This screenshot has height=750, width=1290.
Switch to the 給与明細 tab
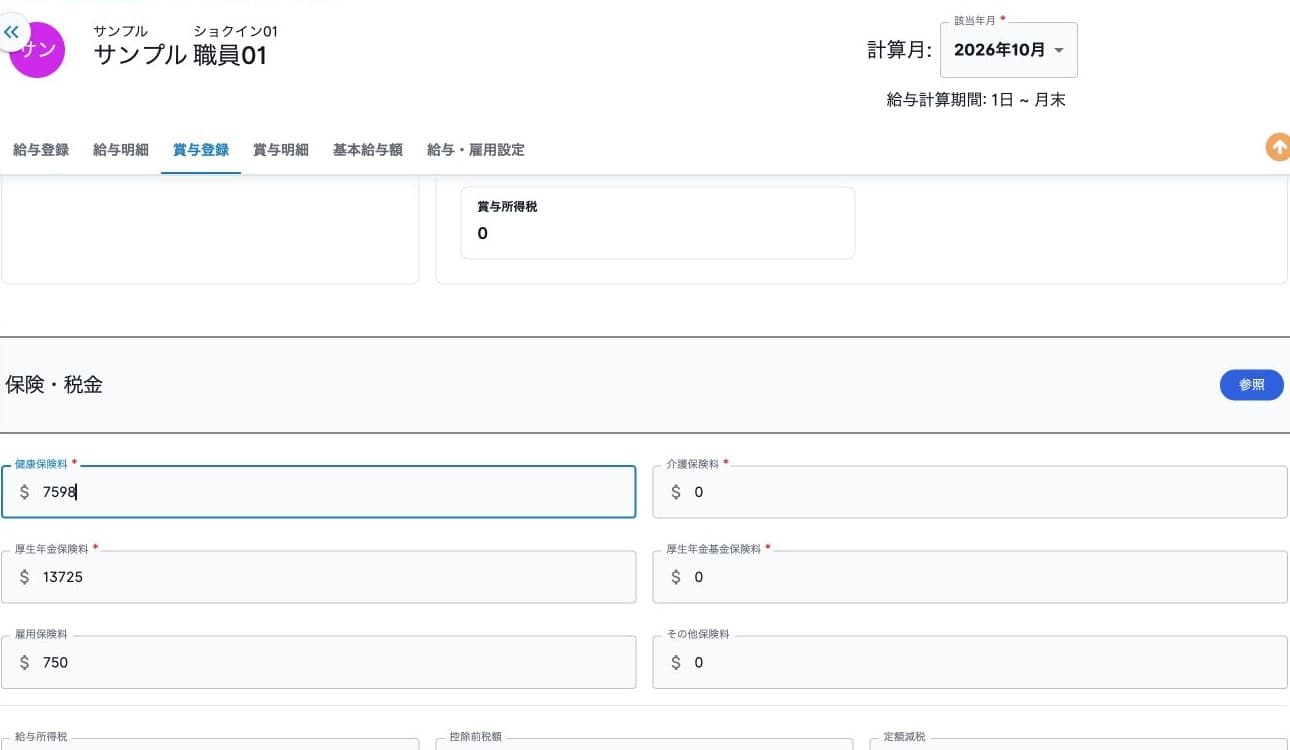click(x=121, y=150)
